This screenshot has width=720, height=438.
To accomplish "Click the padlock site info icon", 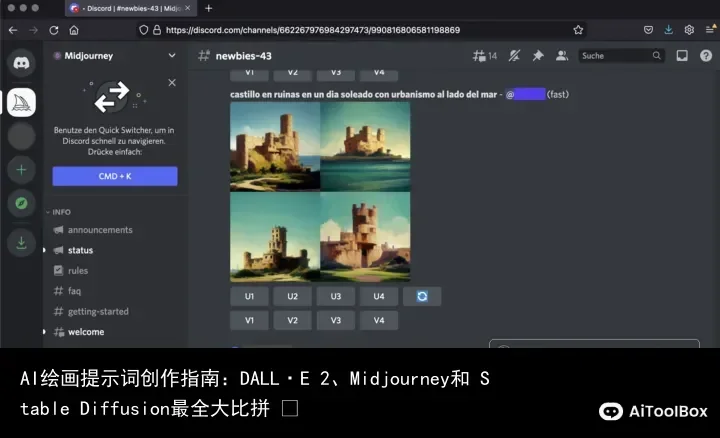I will [x=157, y=30].
